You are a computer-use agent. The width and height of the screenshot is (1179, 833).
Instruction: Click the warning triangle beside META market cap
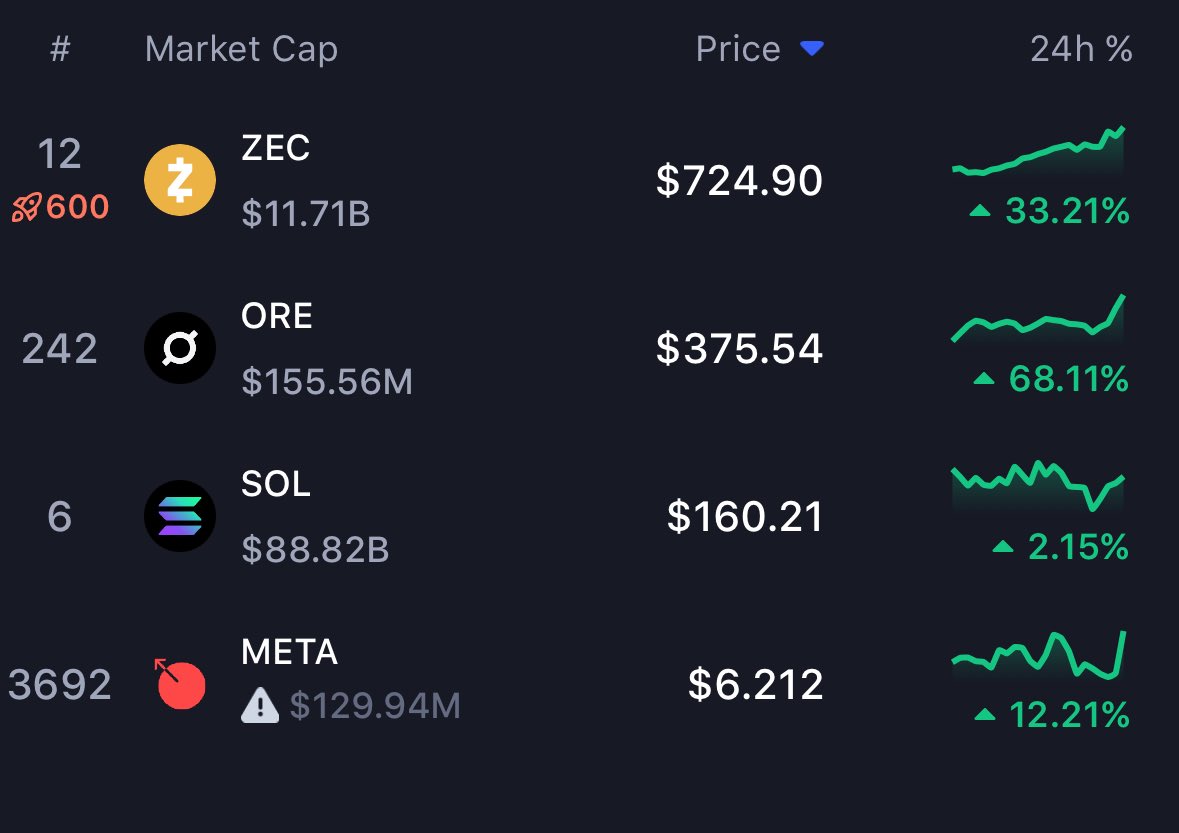[260, 706]
